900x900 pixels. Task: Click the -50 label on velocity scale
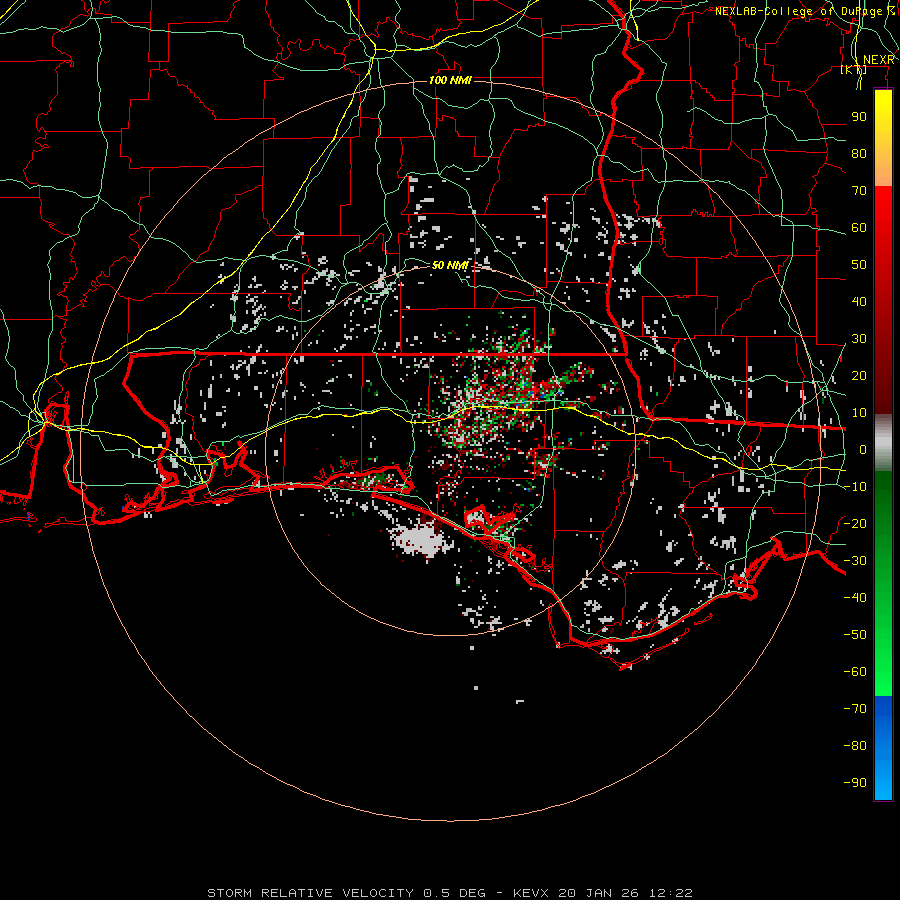855,635
